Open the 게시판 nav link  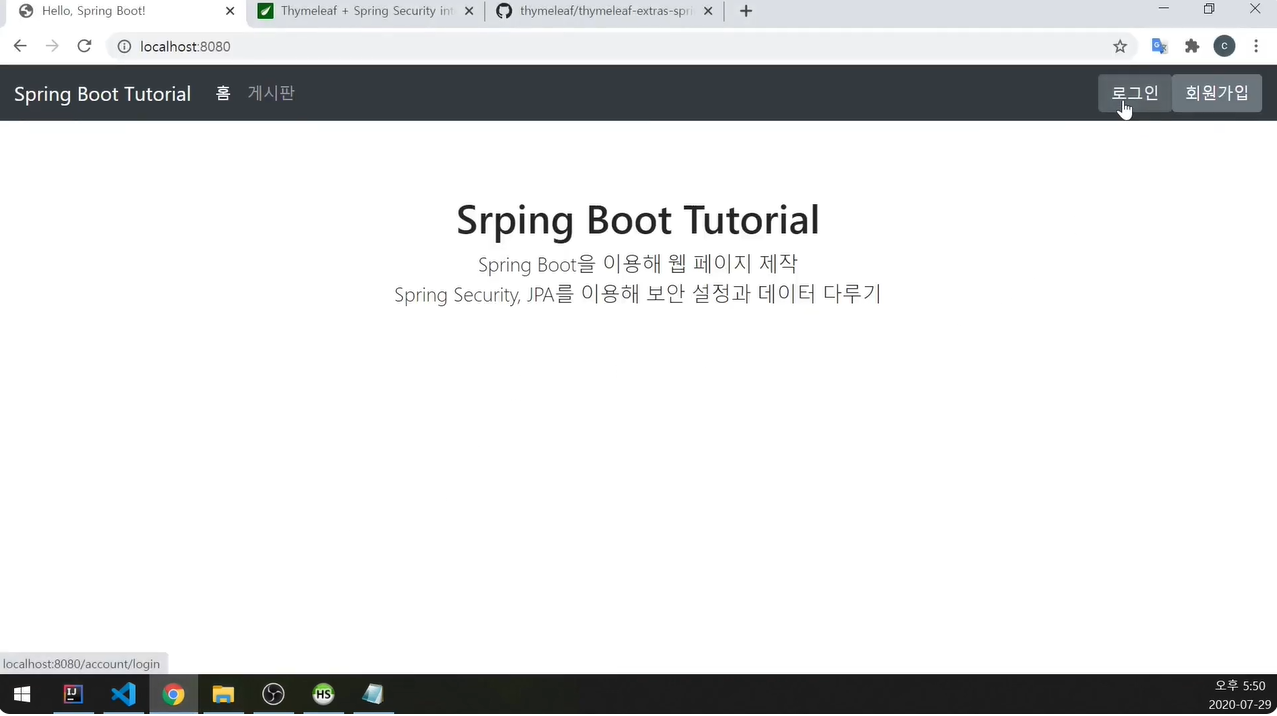[x=271, y=93]
